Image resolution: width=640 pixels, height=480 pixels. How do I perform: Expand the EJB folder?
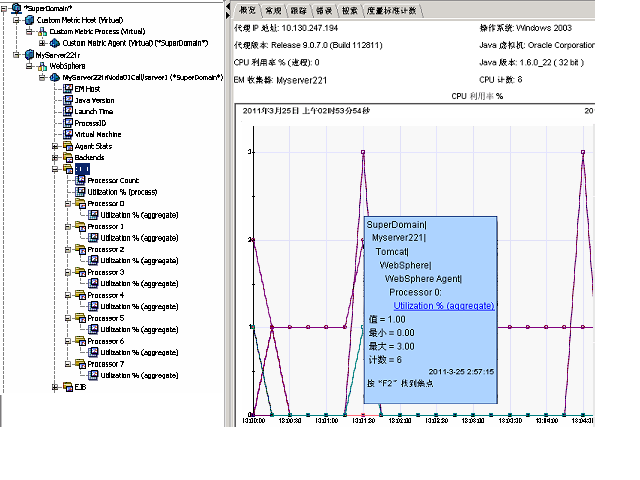click(55, 387)
